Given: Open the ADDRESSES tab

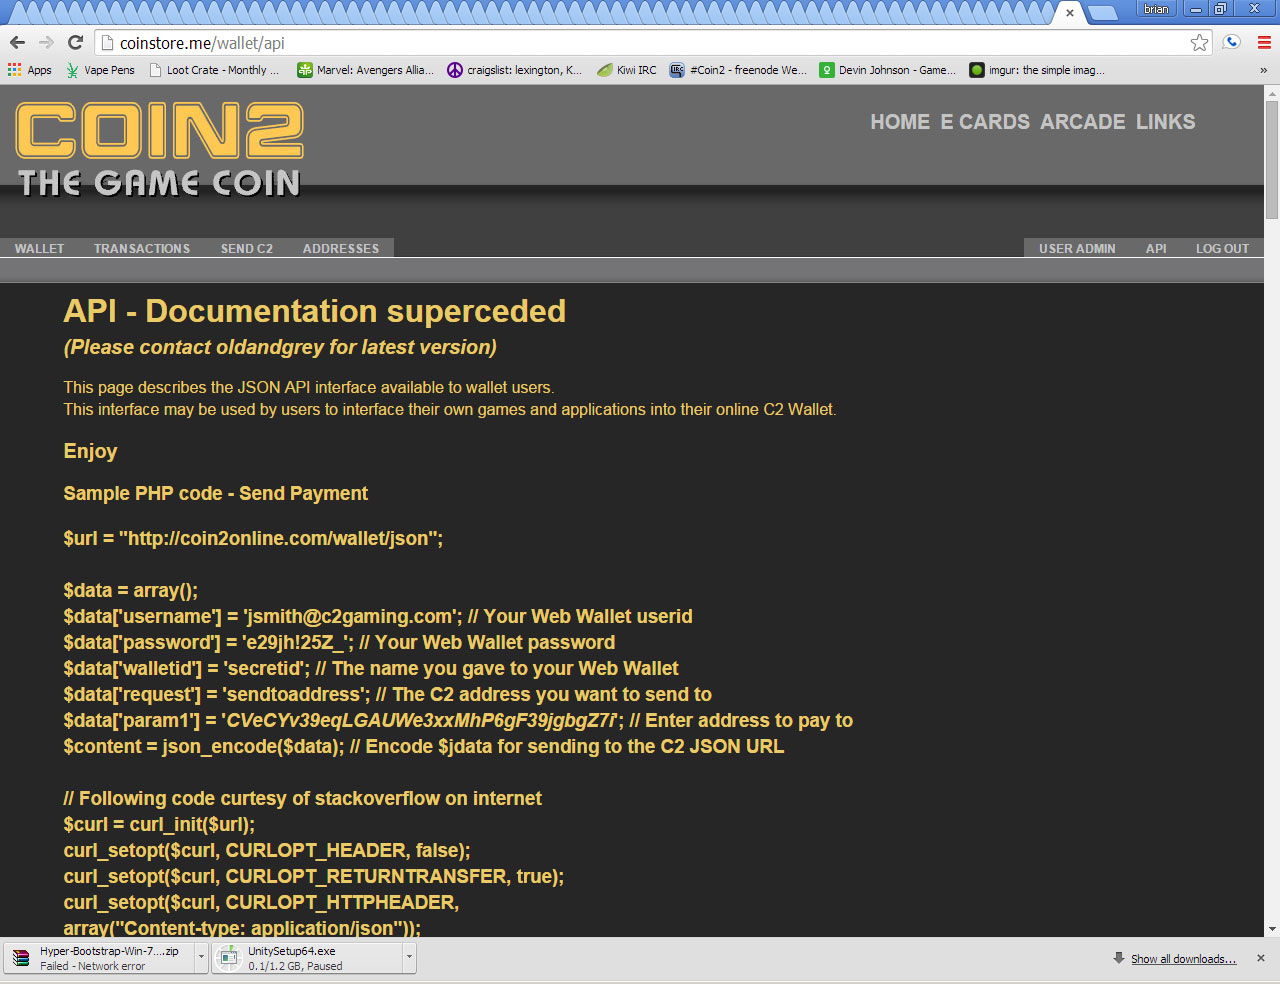Looking at the screenshot, I should click(x=341, y=248).
